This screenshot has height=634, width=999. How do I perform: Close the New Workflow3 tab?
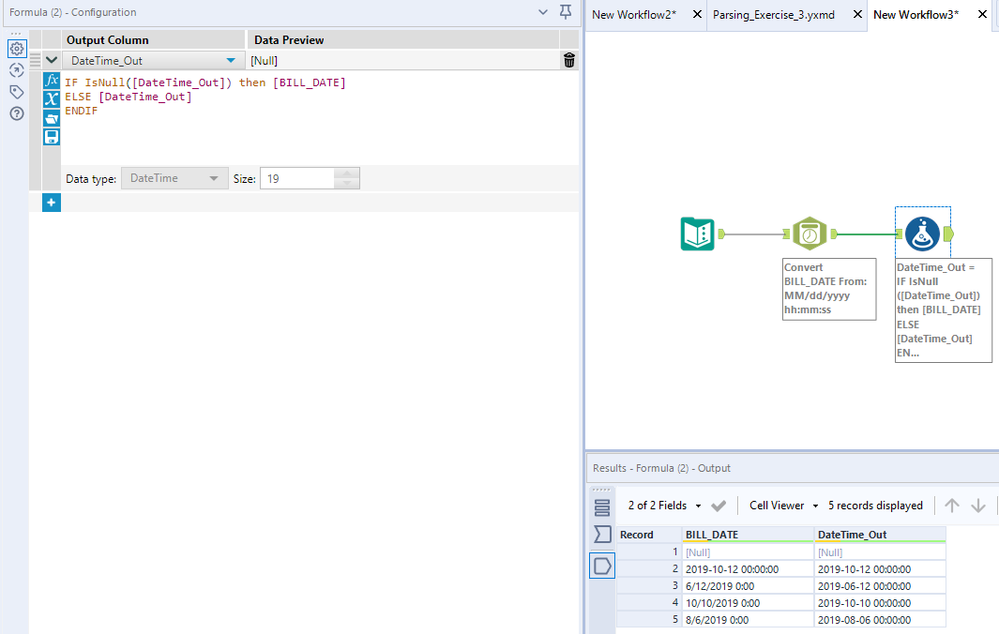982,15
